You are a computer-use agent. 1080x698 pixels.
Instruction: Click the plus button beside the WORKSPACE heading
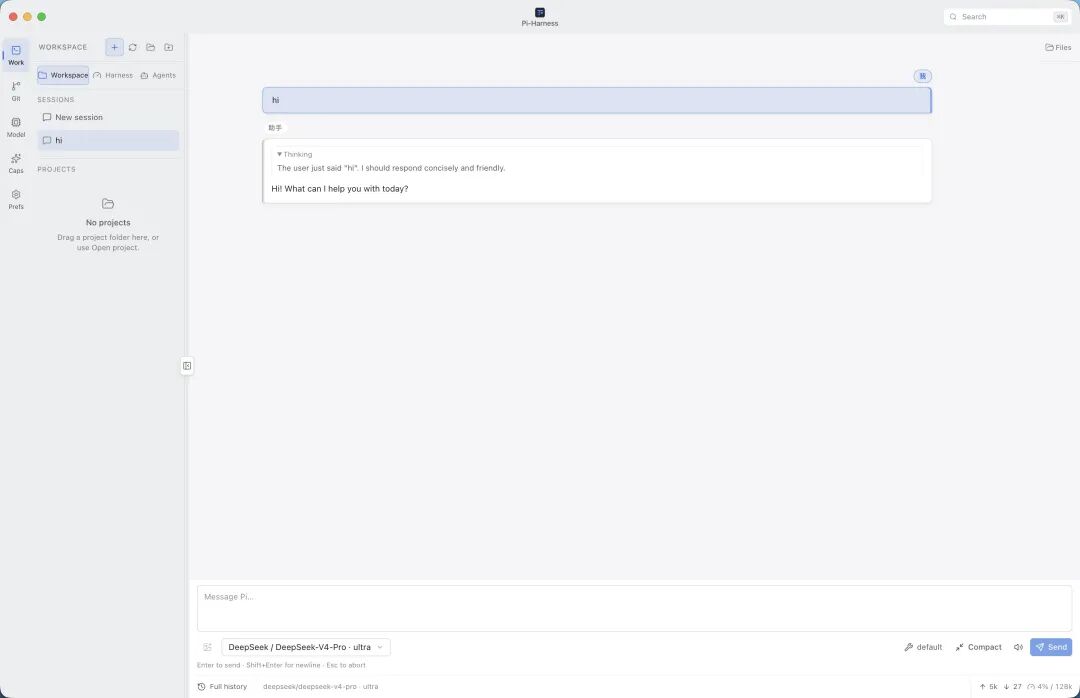(114, 47)
